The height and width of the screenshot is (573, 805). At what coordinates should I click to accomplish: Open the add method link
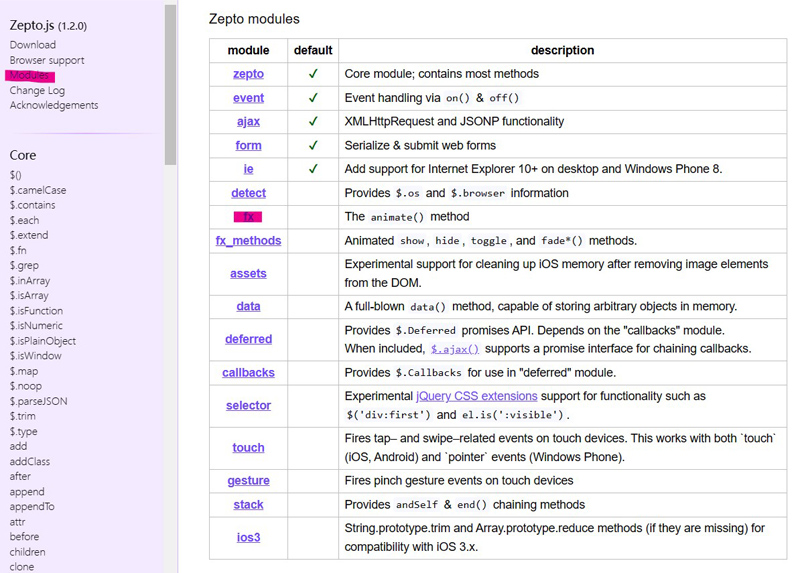18,447
